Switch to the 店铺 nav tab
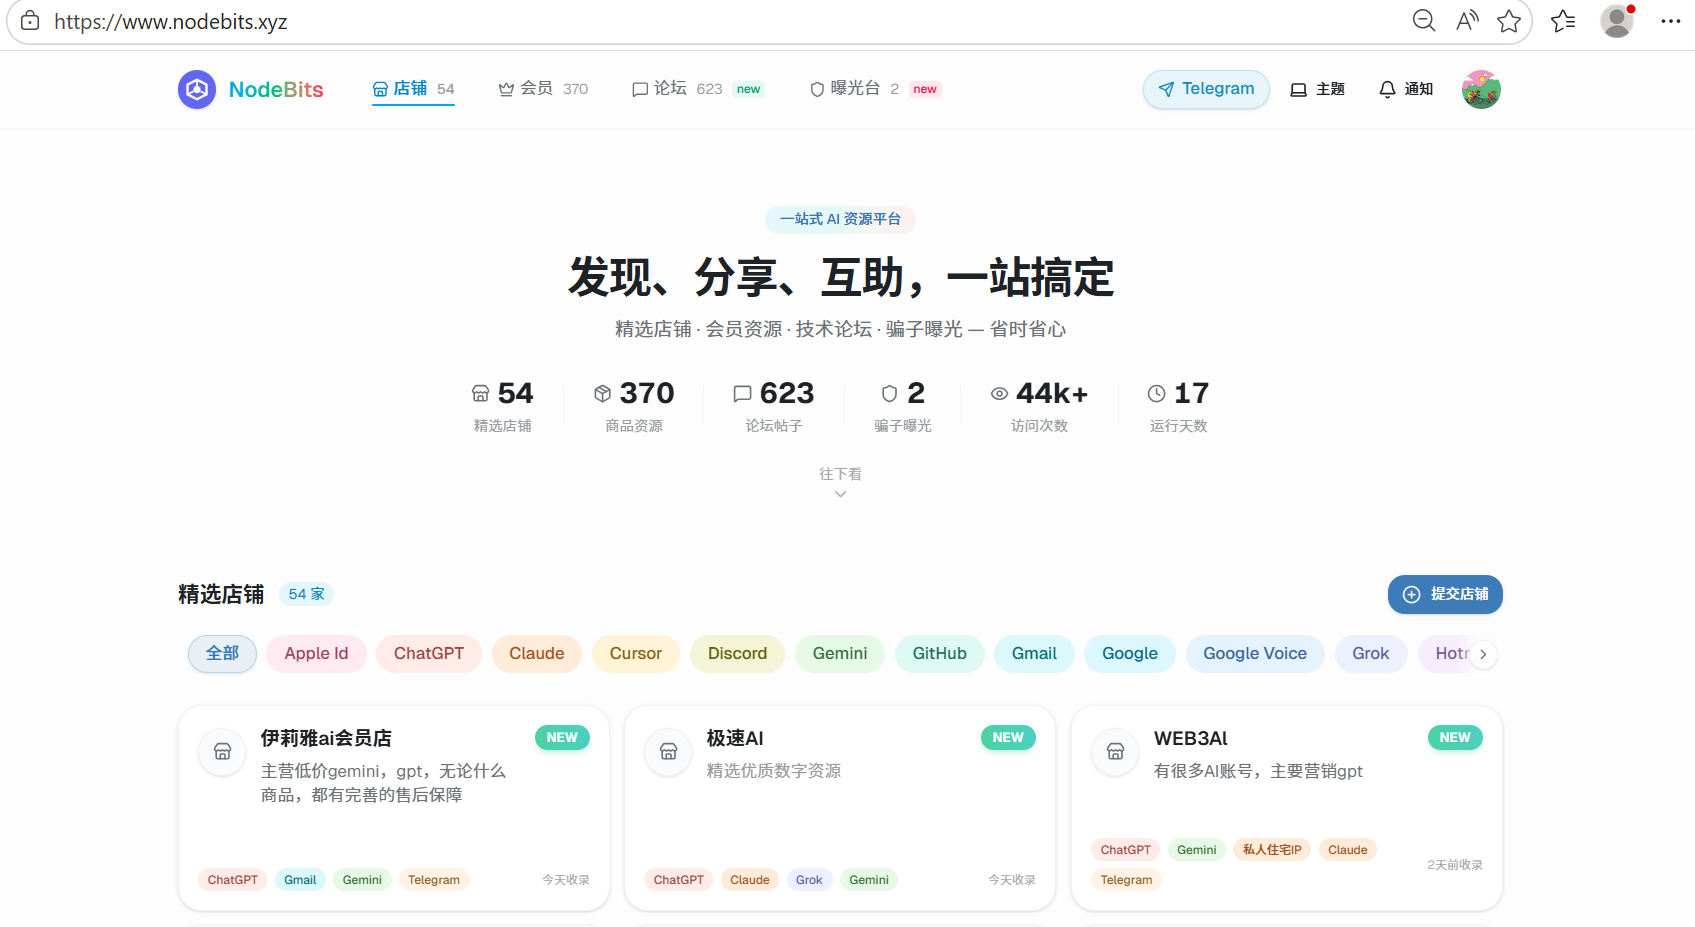This screenshot has height=927, width=1695. (x=413, y=89)
